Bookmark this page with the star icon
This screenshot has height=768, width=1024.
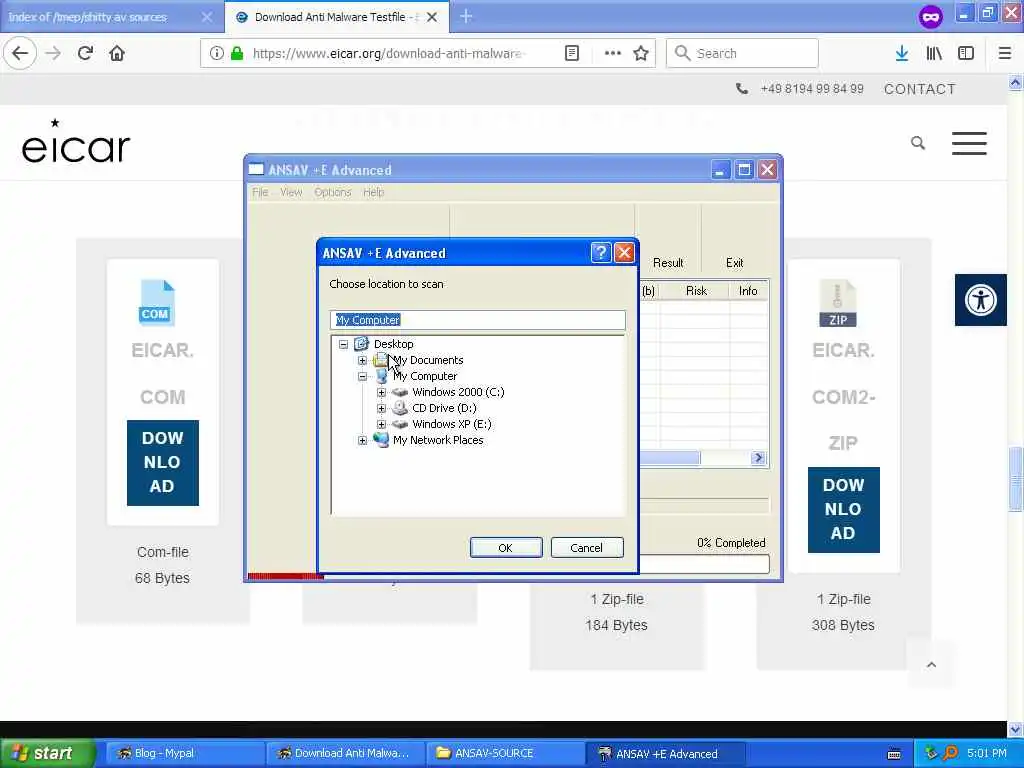tap(641, 53)
